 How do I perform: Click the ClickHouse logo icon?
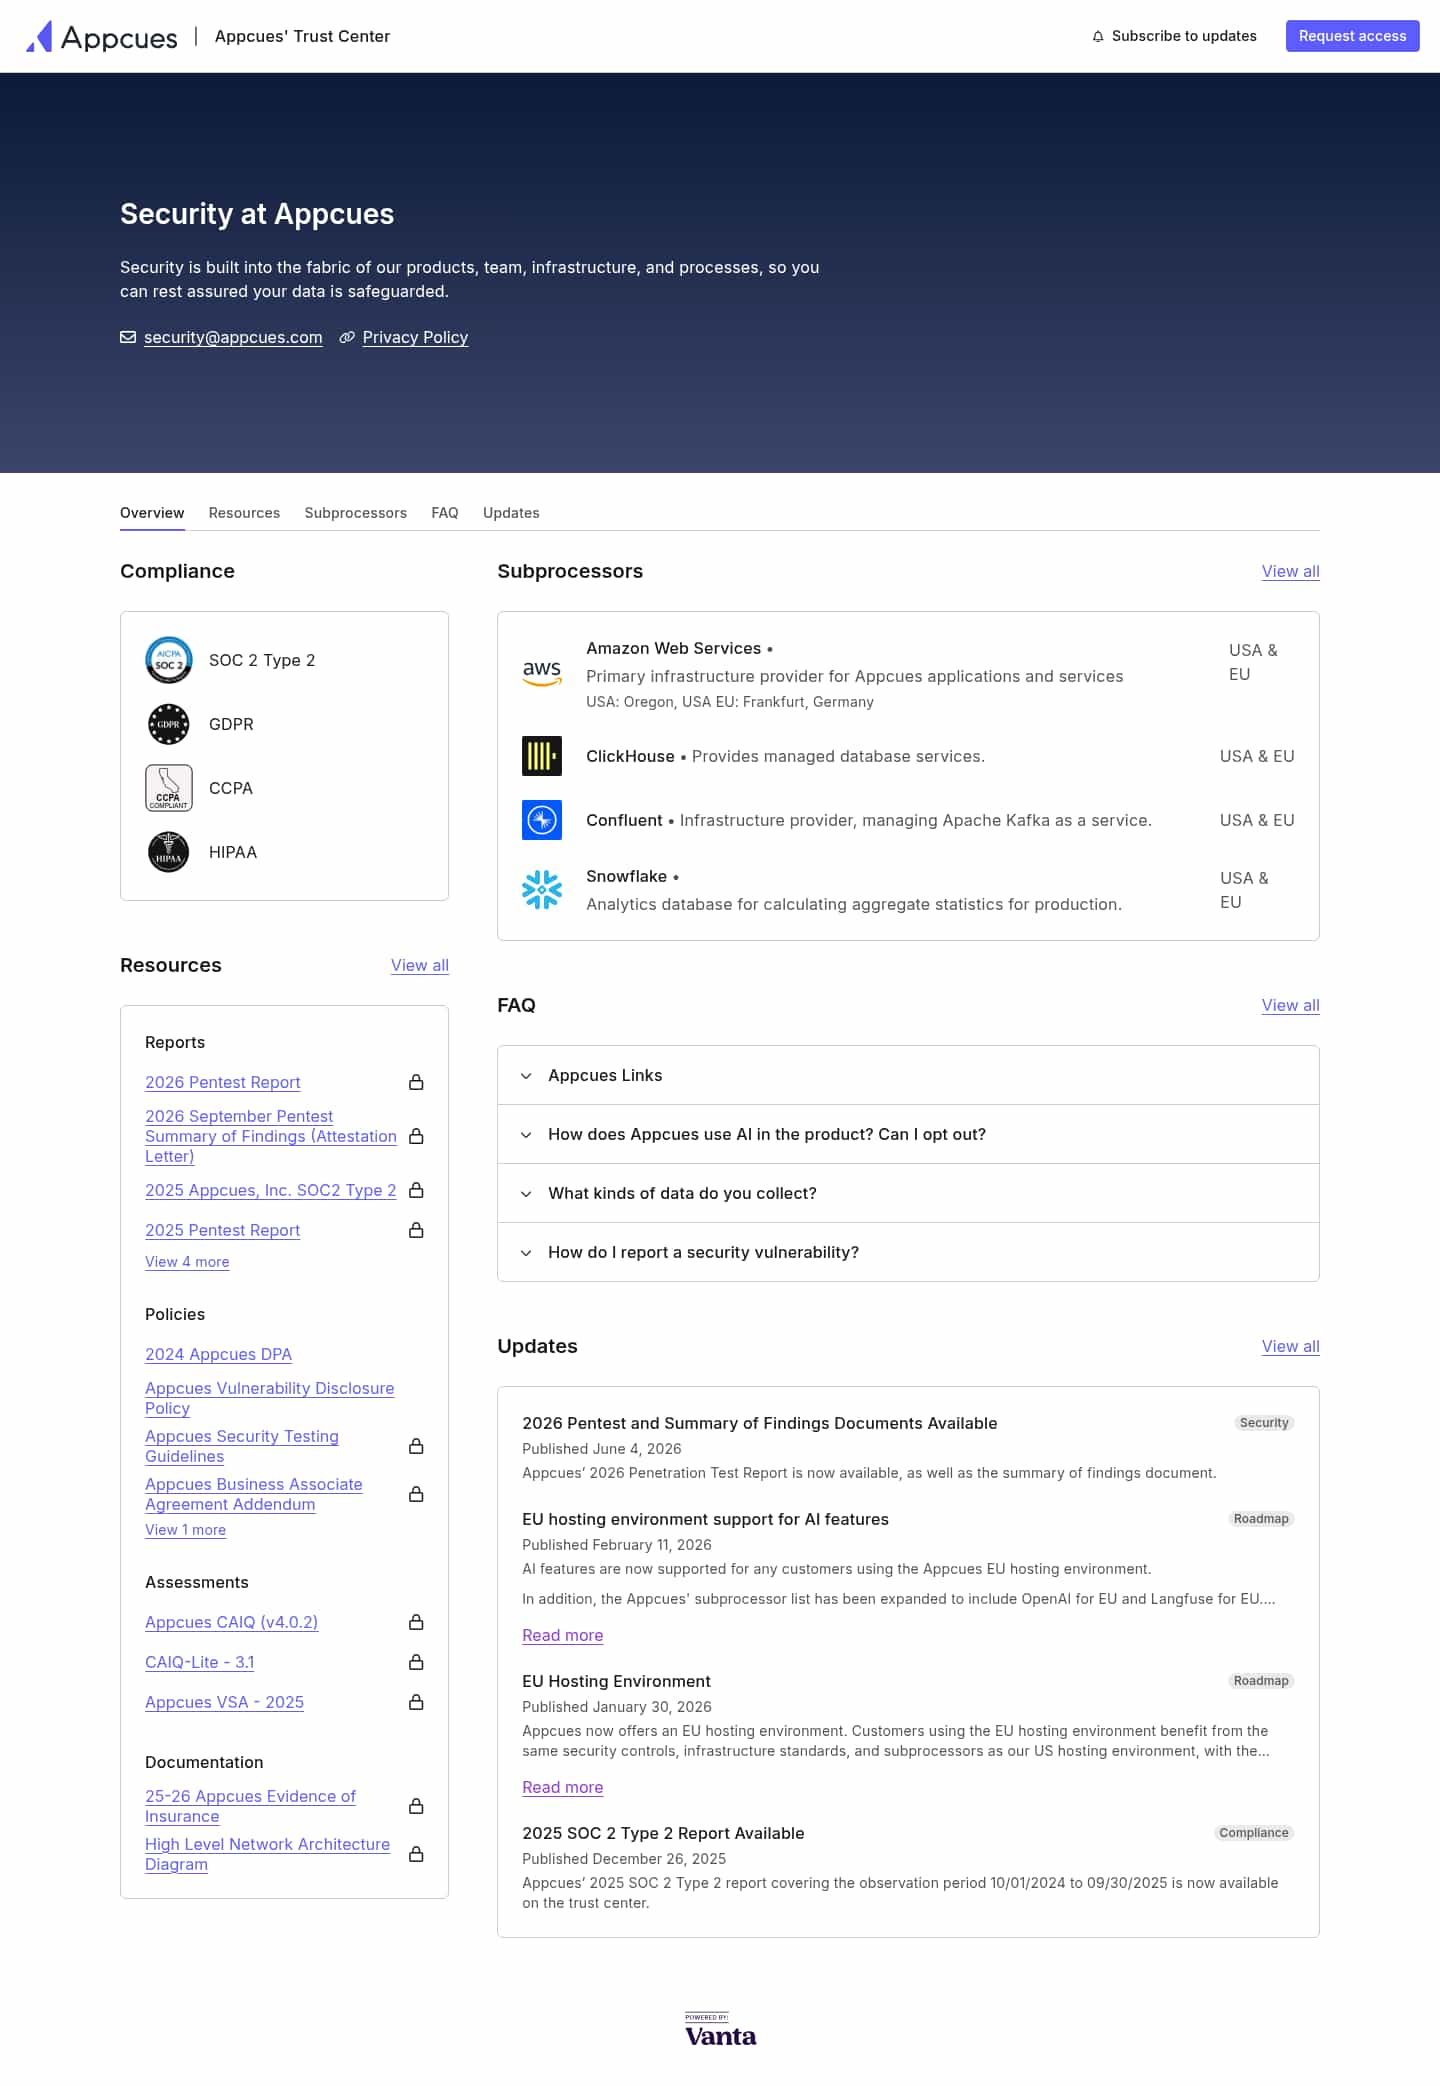point(542,756)
